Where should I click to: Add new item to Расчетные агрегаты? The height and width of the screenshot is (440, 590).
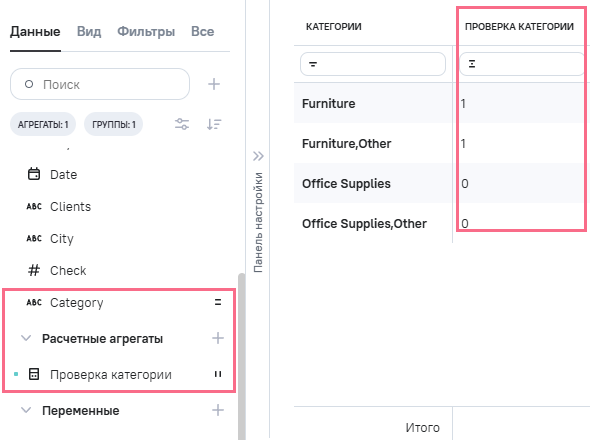pos(218,338)
